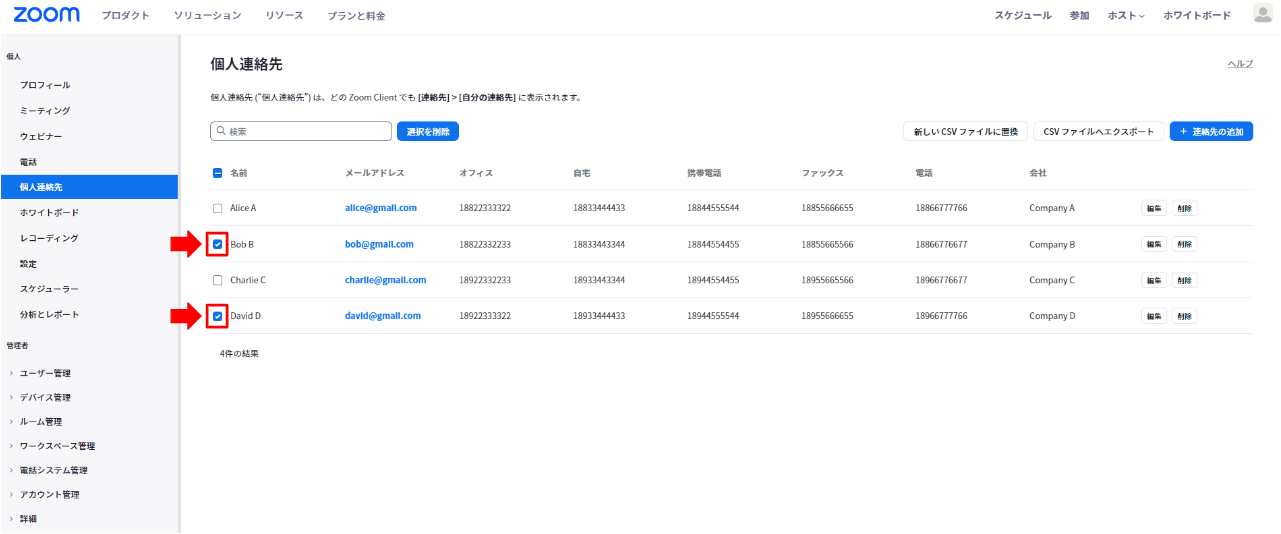Image resolution: width=1281 pixels, height=534 pixels.
Task: Open the ソリューション menu
Action: point(207,16)
